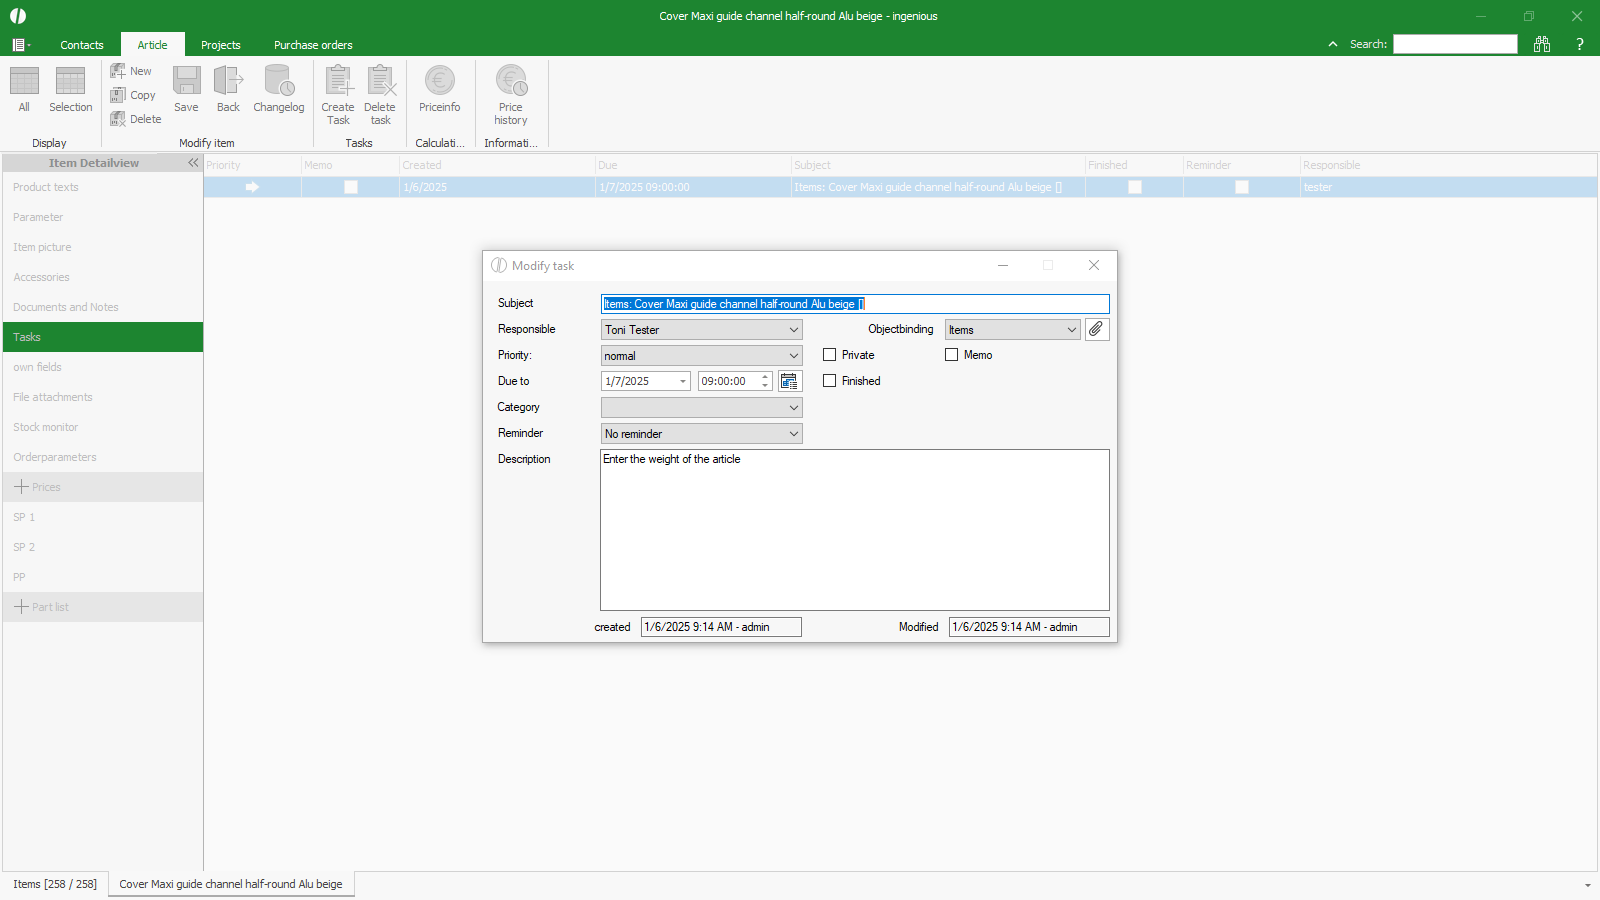Tick the Memo checkbox in dialog
The height and width of the screenshot is (900, 1600).
pos(952,355)
